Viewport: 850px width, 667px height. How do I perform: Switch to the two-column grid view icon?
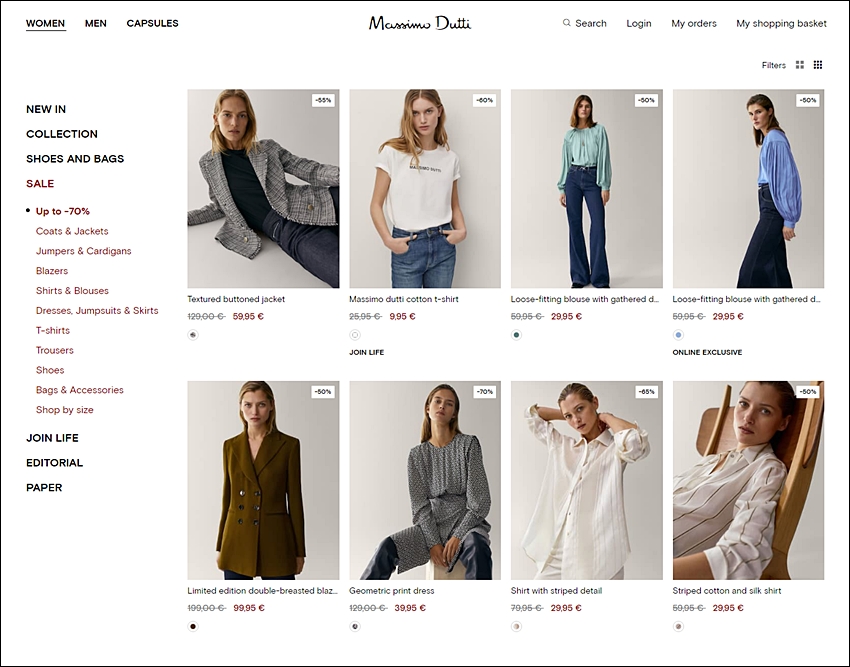[800, 65]
